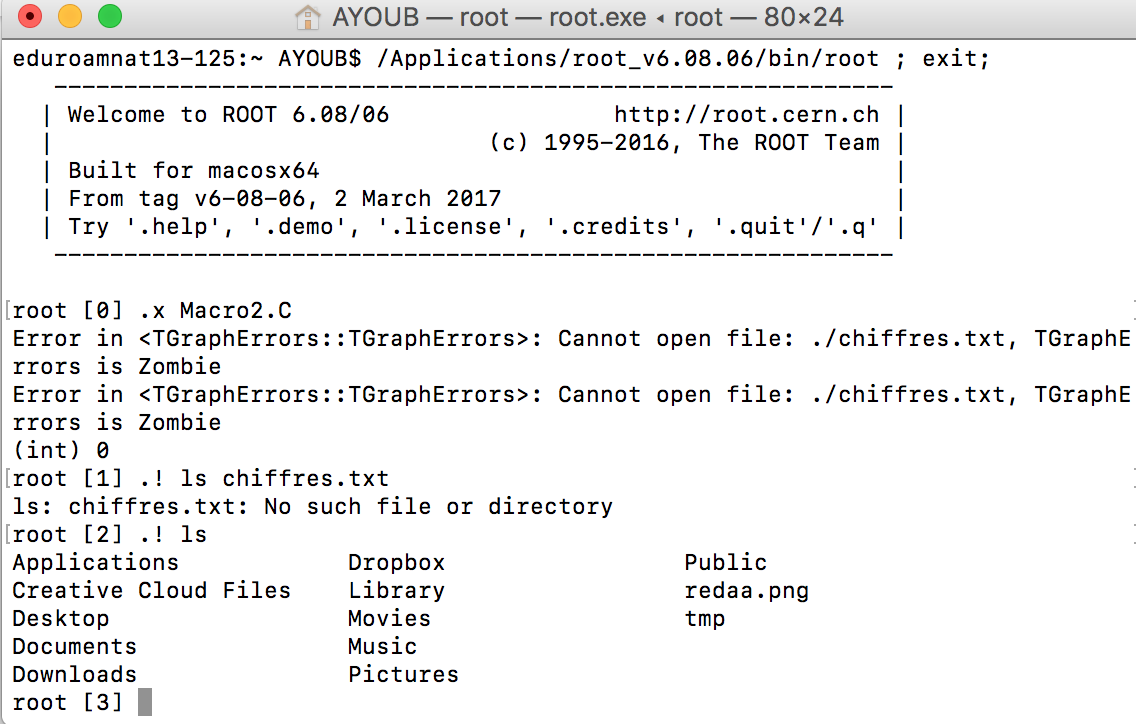Viewport: 1136px width, 724px height.
Task: Click the 'No such file or directory' message
Action: click(438, 507)
